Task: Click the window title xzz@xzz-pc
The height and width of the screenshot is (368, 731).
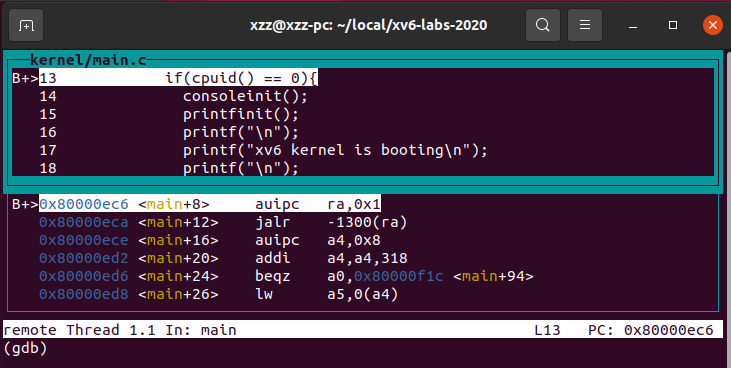Action: [x=368, y=25]
